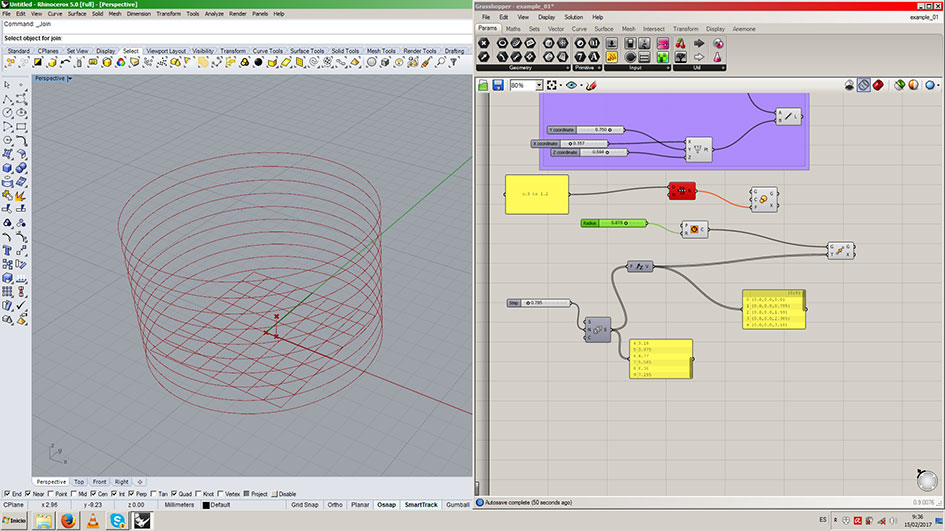The image size is (945, 531).
Task: Switch to the Maths tab in Grasshopper
Action: 513,28
